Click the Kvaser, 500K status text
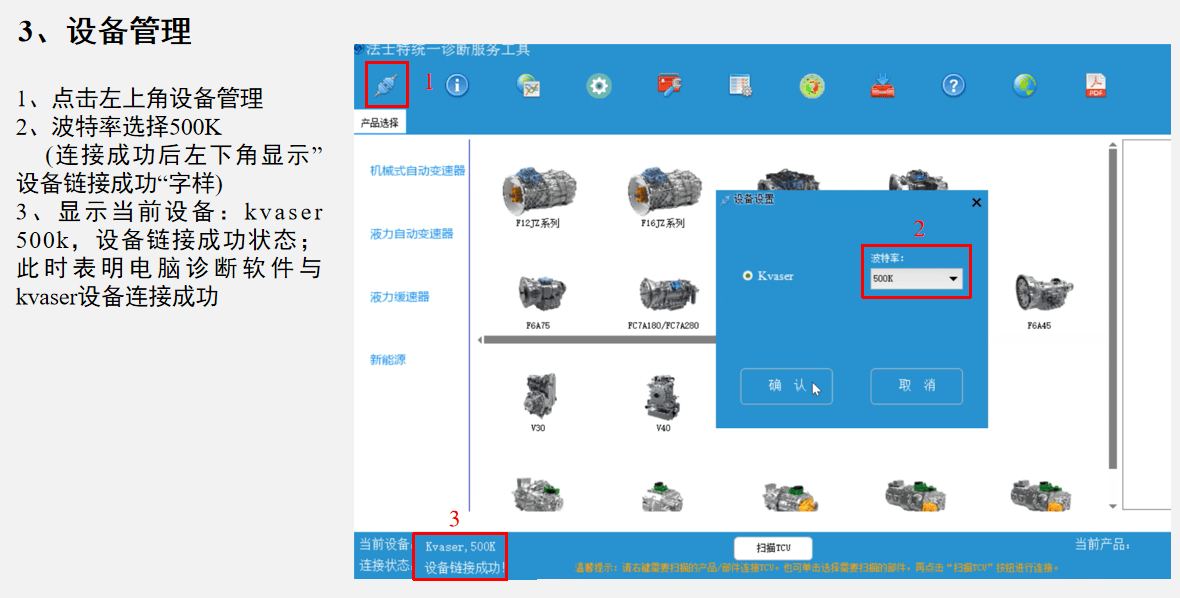The height and width of the screenshot is (598, 1180). (460, 547)
